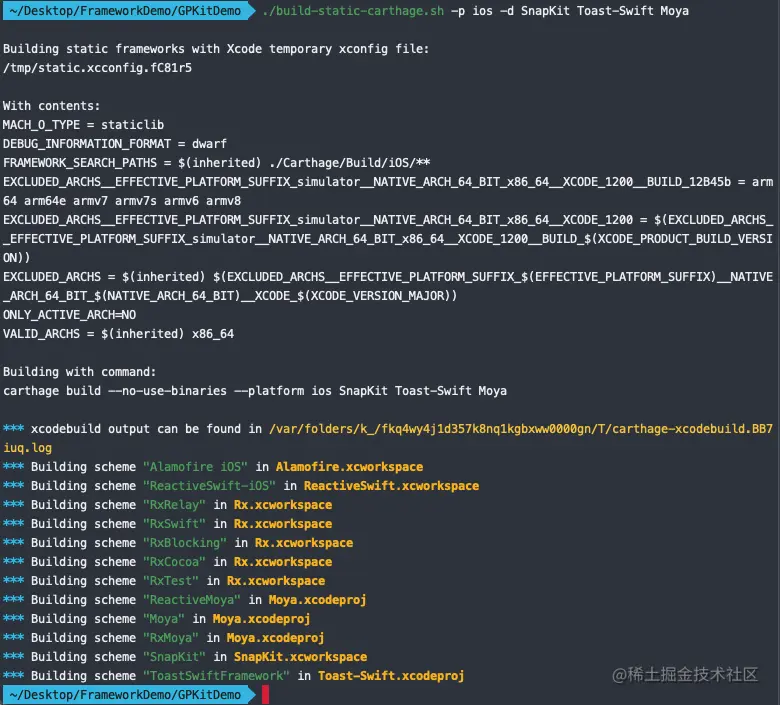The image size is (780, 705).
Task: Click Moya.xcodeproj on the ReactiveMoya line
Action: [317, 600]
